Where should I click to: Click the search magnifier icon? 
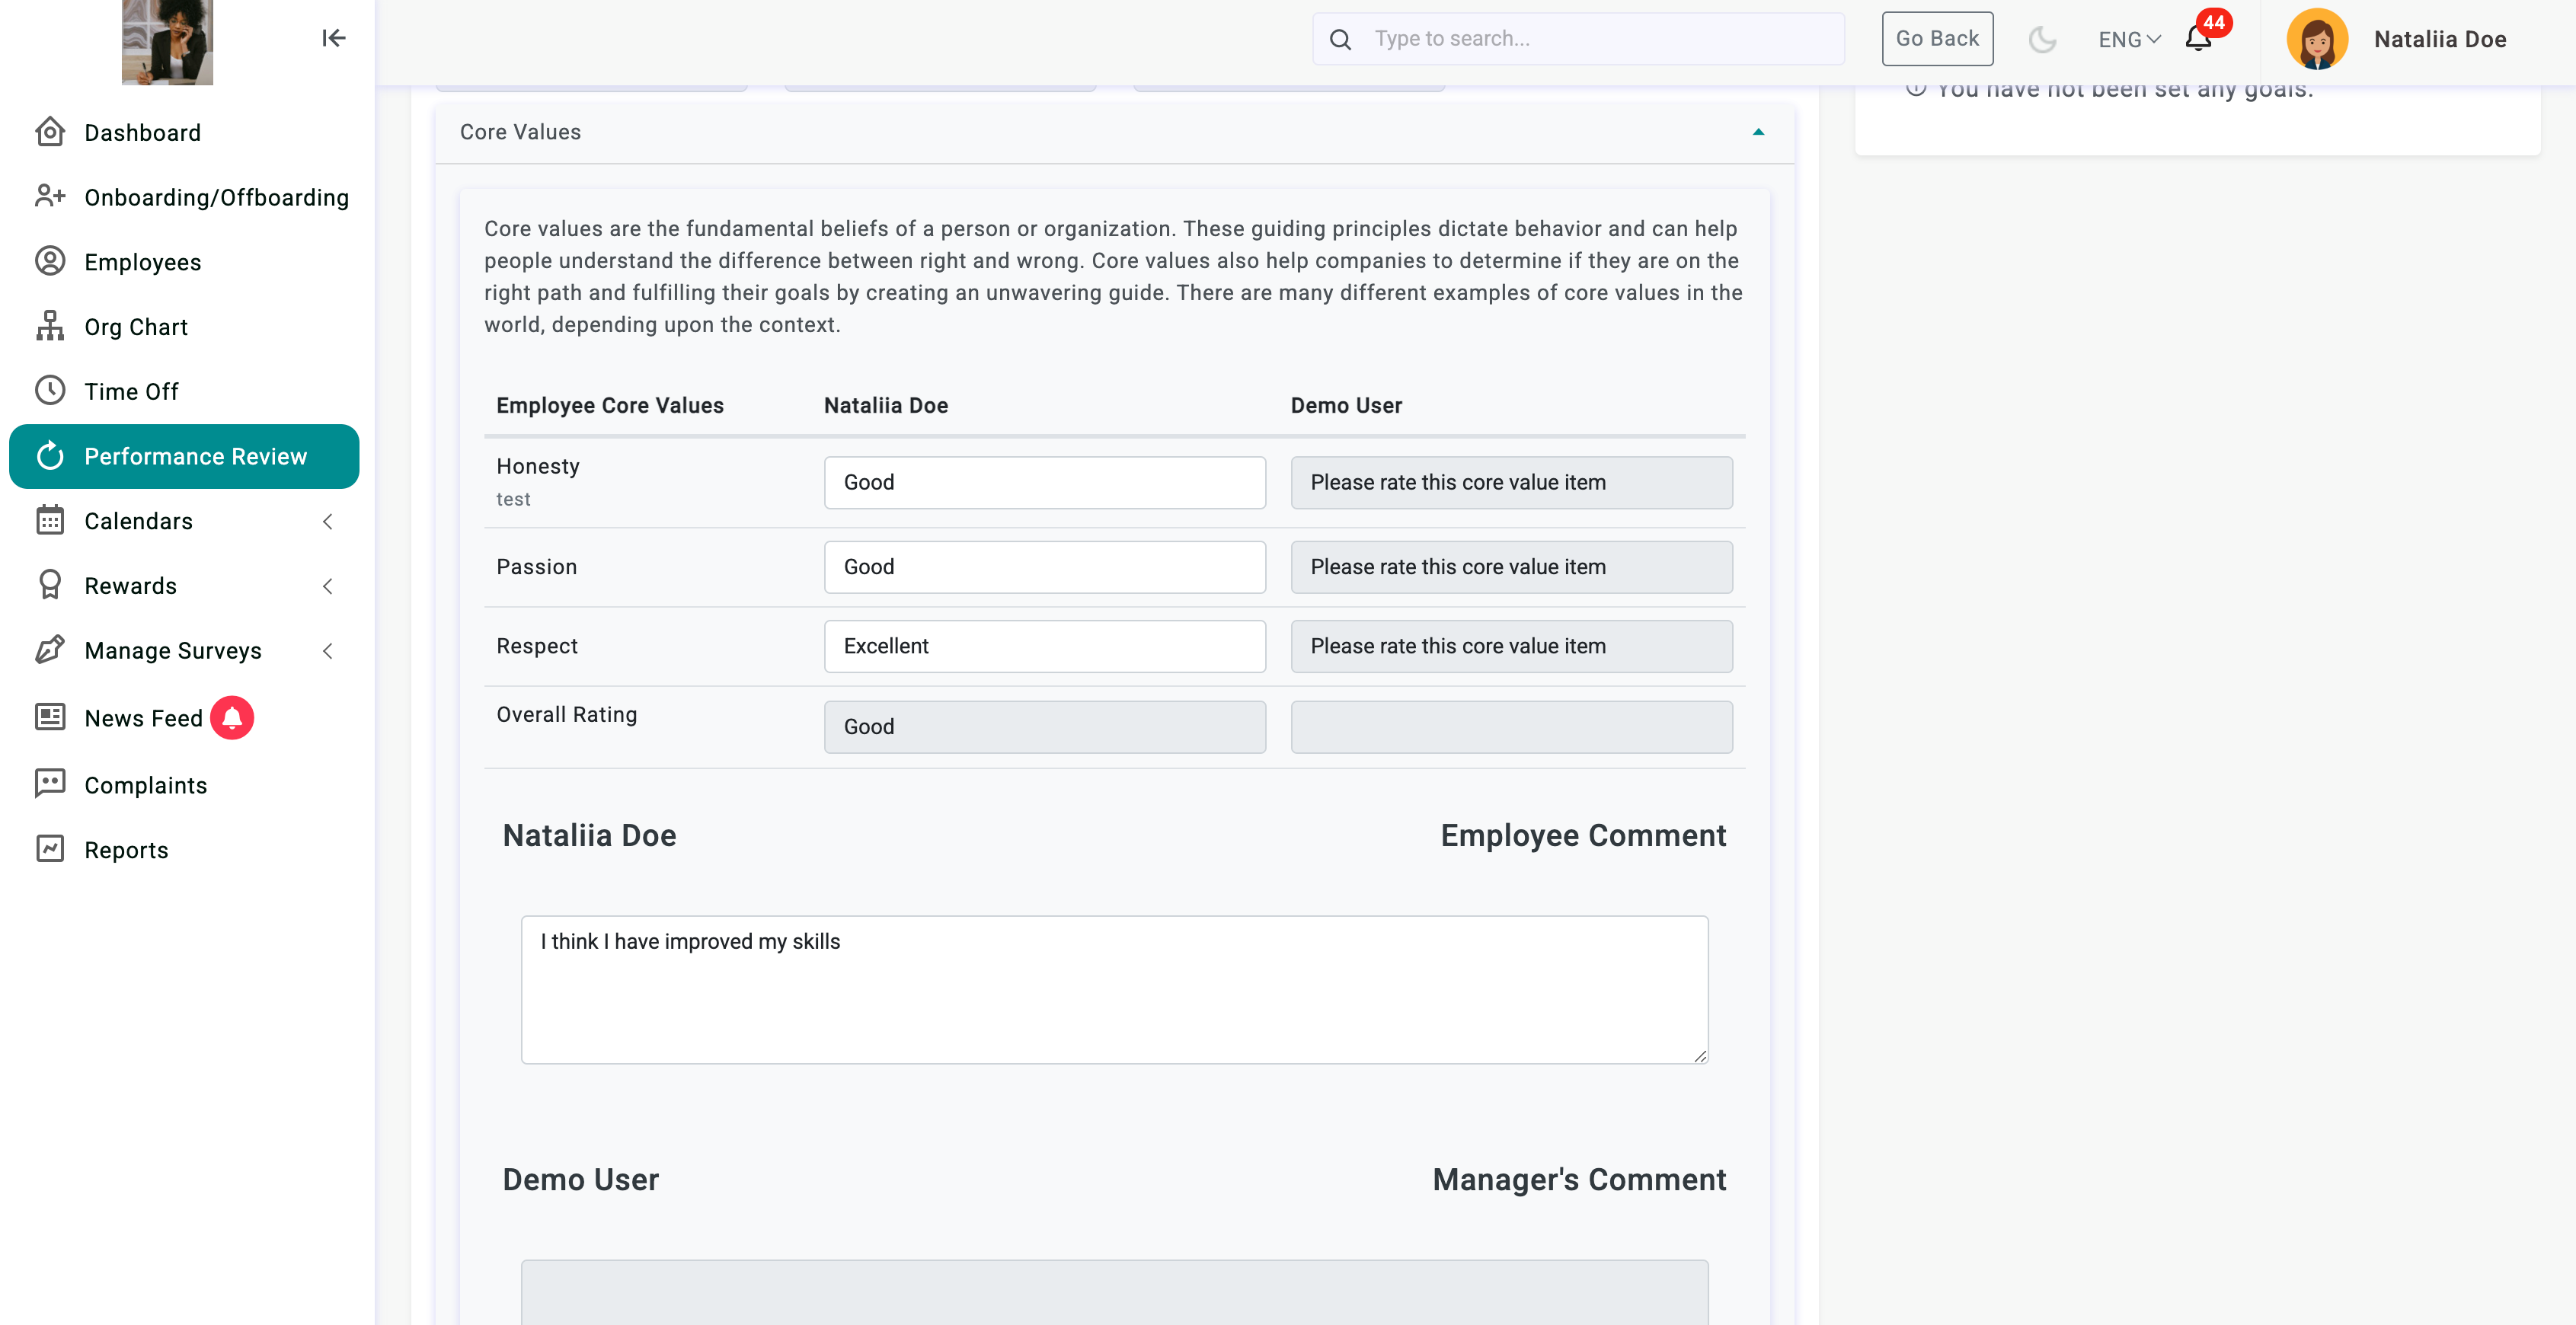click(1340, 39)
